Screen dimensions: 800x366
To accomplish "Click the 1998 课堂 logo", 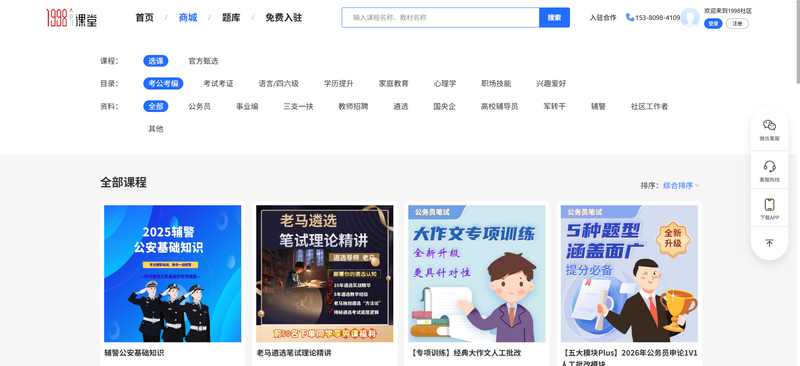I will click(x=71, y=18).
